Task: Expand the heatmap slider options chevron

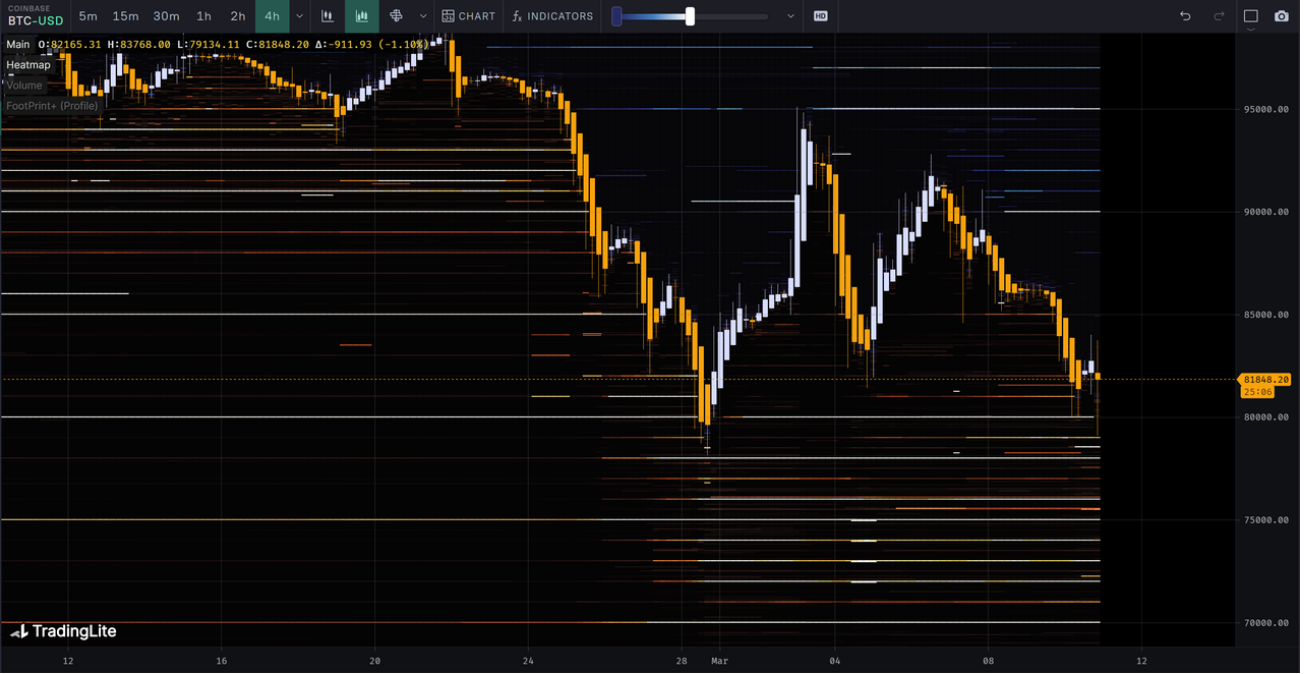Action: tap(791, 16)
